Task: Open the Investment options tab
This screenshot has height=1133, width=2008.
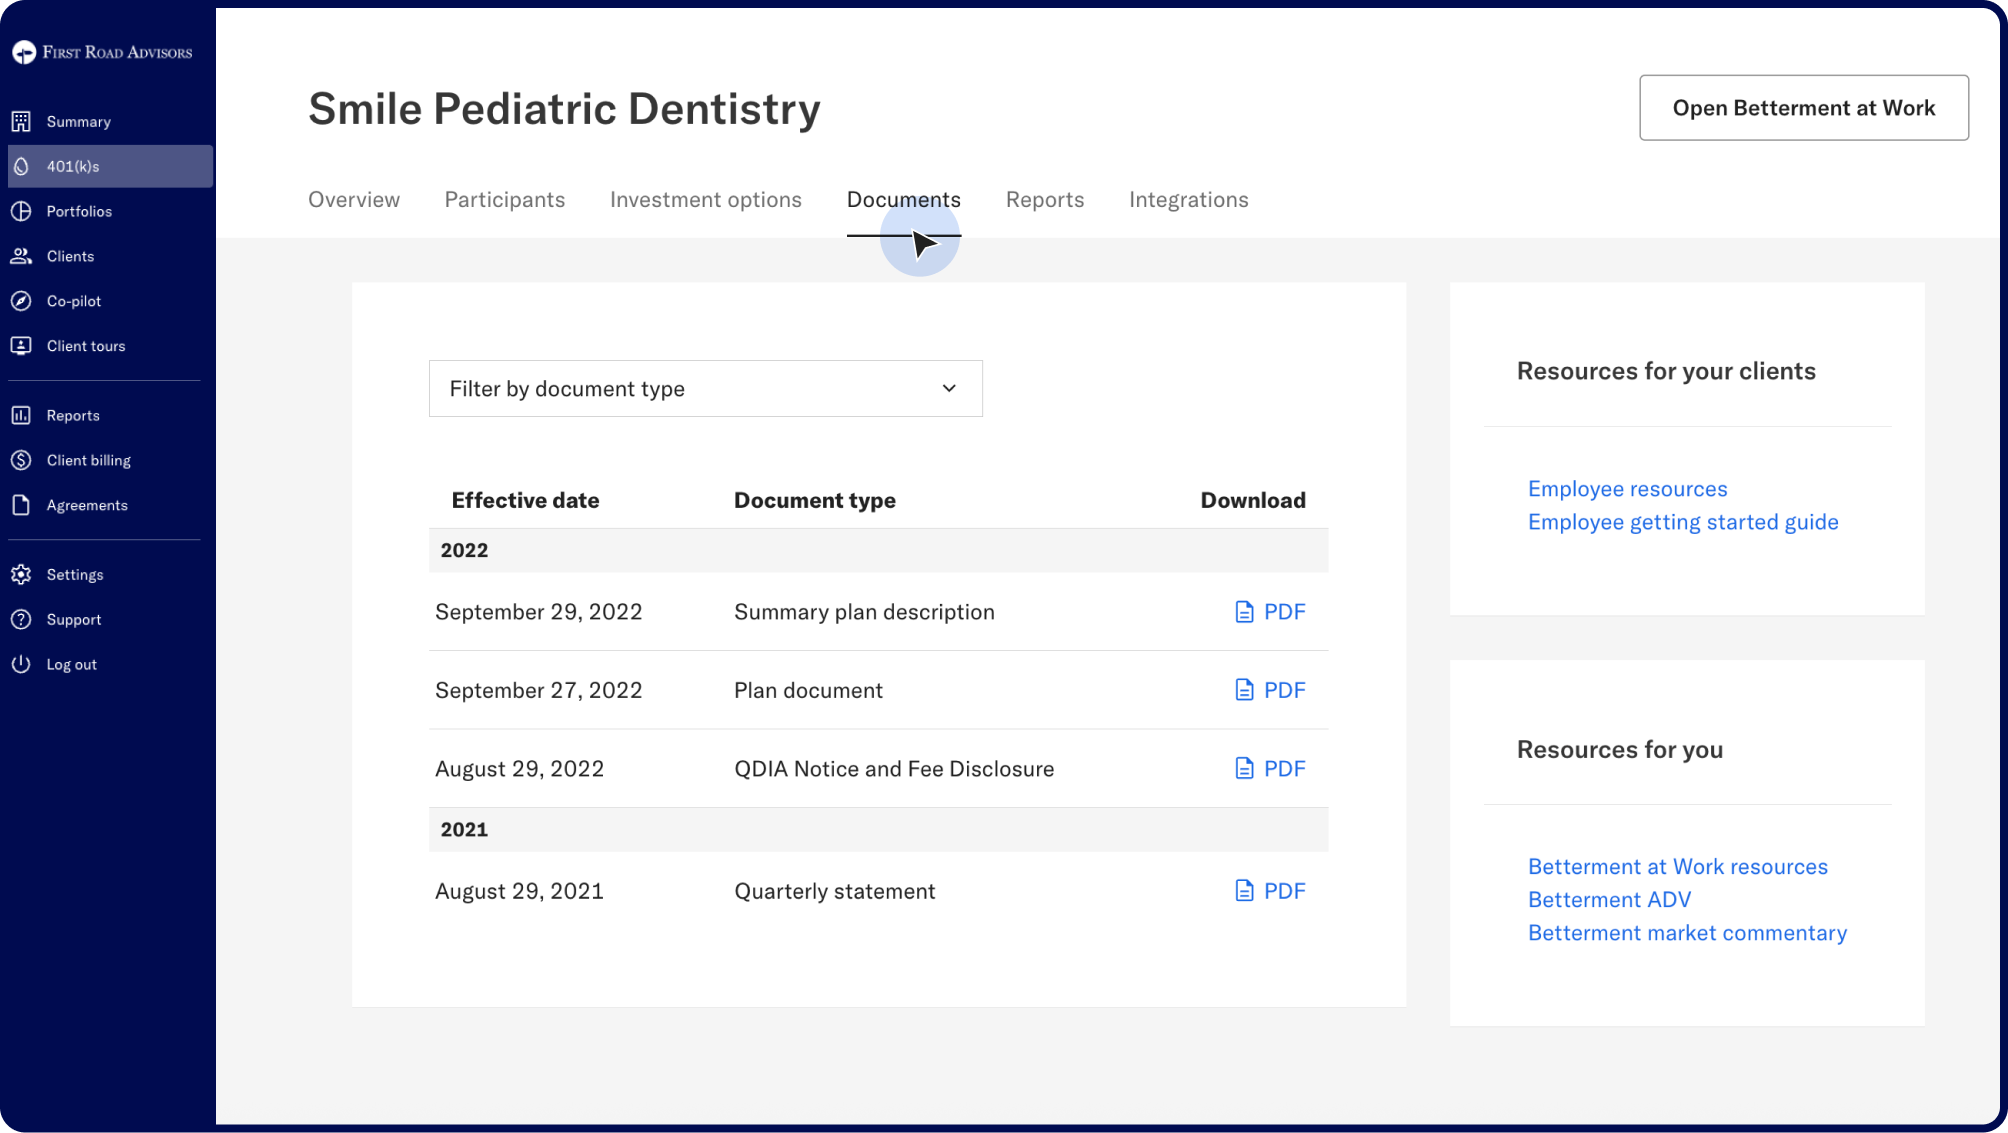Action: point(705,200)
